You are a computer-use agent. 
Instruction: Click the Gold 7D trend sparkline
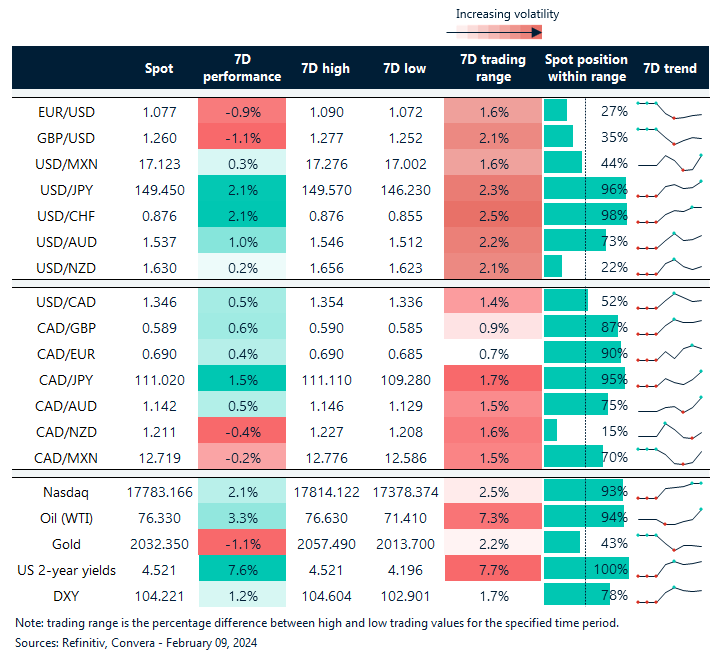(669, 543)
